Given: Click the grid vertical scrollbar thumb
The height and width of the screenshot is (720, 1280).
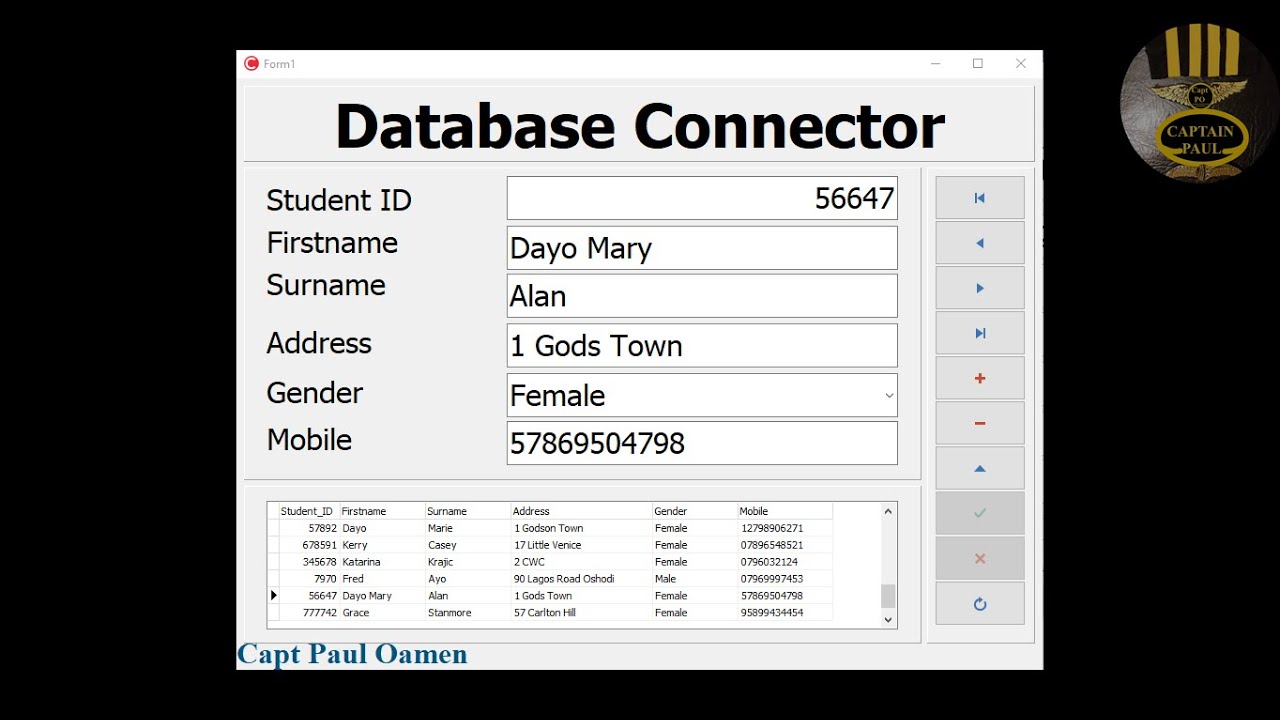Looking at the screenshot, I should click(x=888, y=596).
